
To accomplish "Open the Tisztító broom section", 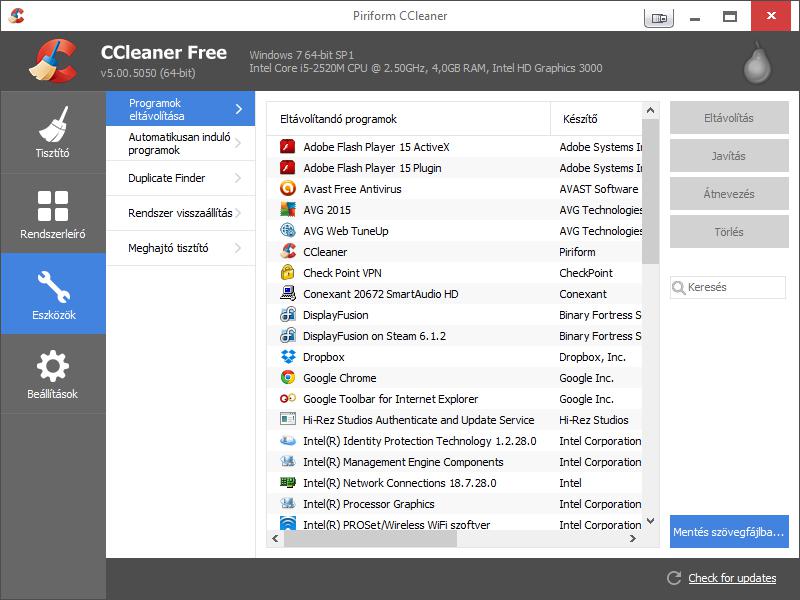I will (53, 132).
